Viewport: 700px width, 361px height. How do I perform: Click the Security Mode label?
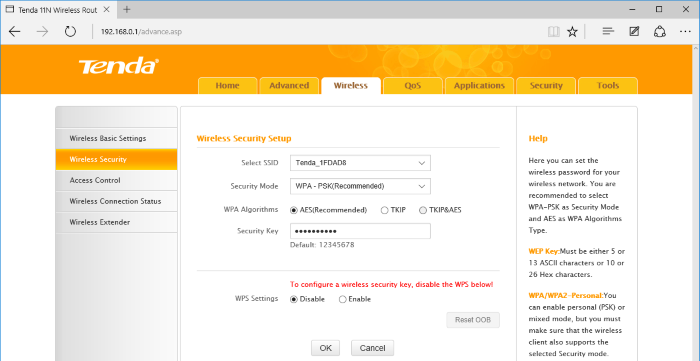(254, 186)
